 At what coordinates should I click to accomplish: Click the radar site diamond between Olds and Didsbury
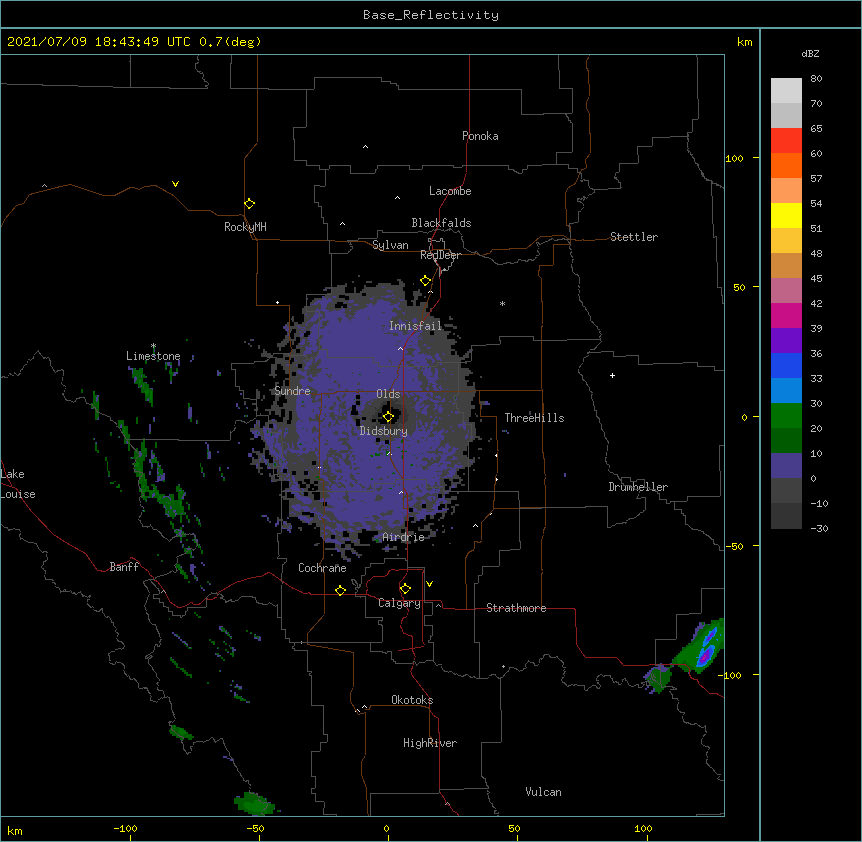click(388, 416)
